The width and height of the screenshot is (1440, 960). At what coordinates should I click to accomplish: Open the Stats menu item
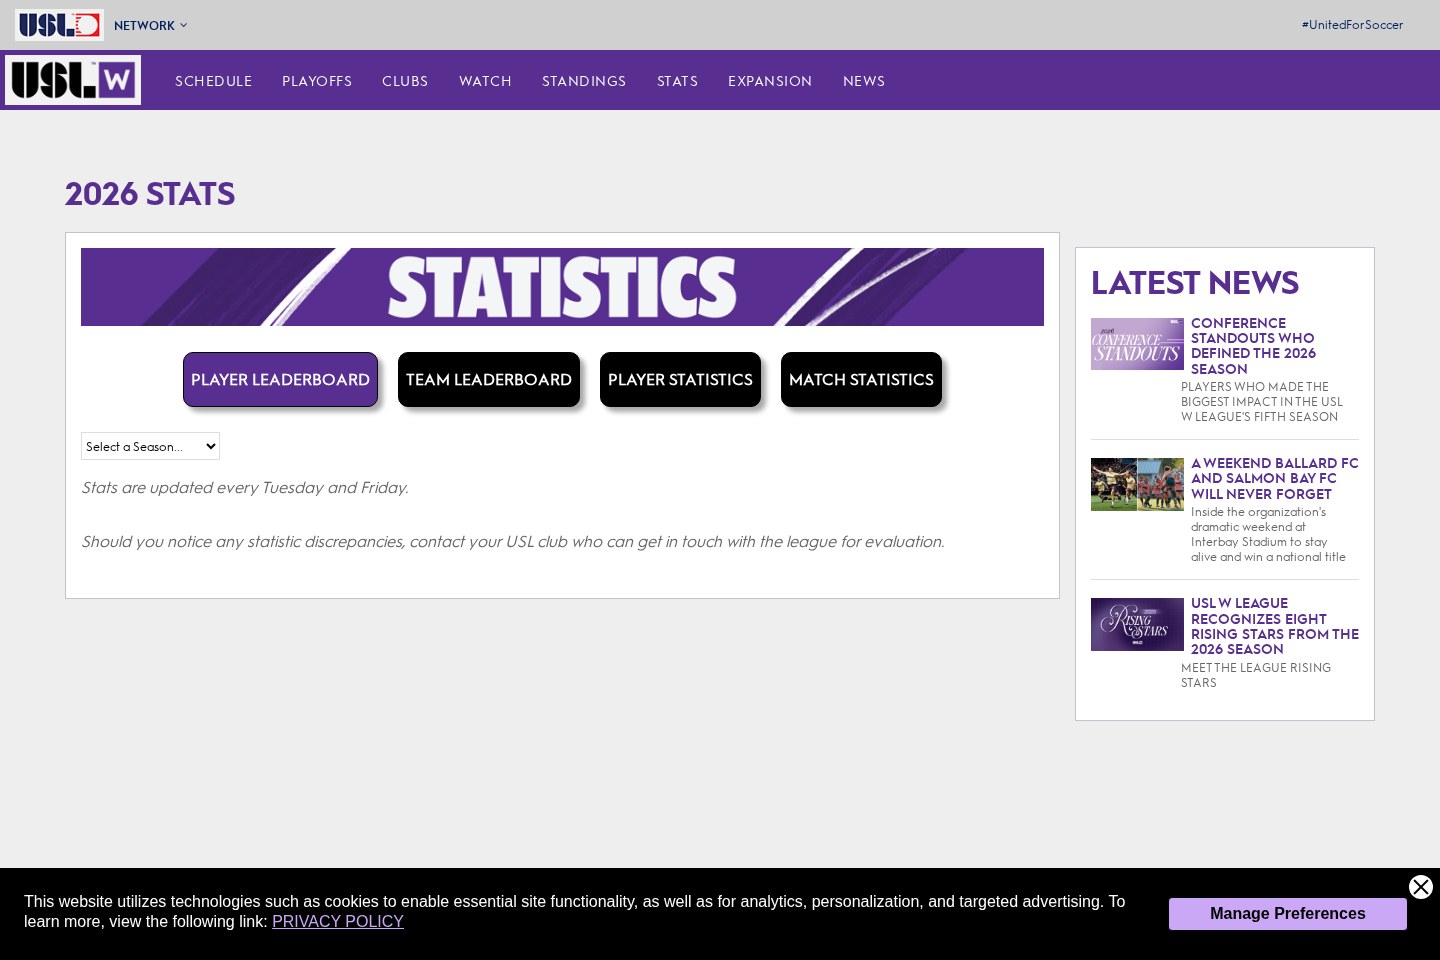point(677,81)
